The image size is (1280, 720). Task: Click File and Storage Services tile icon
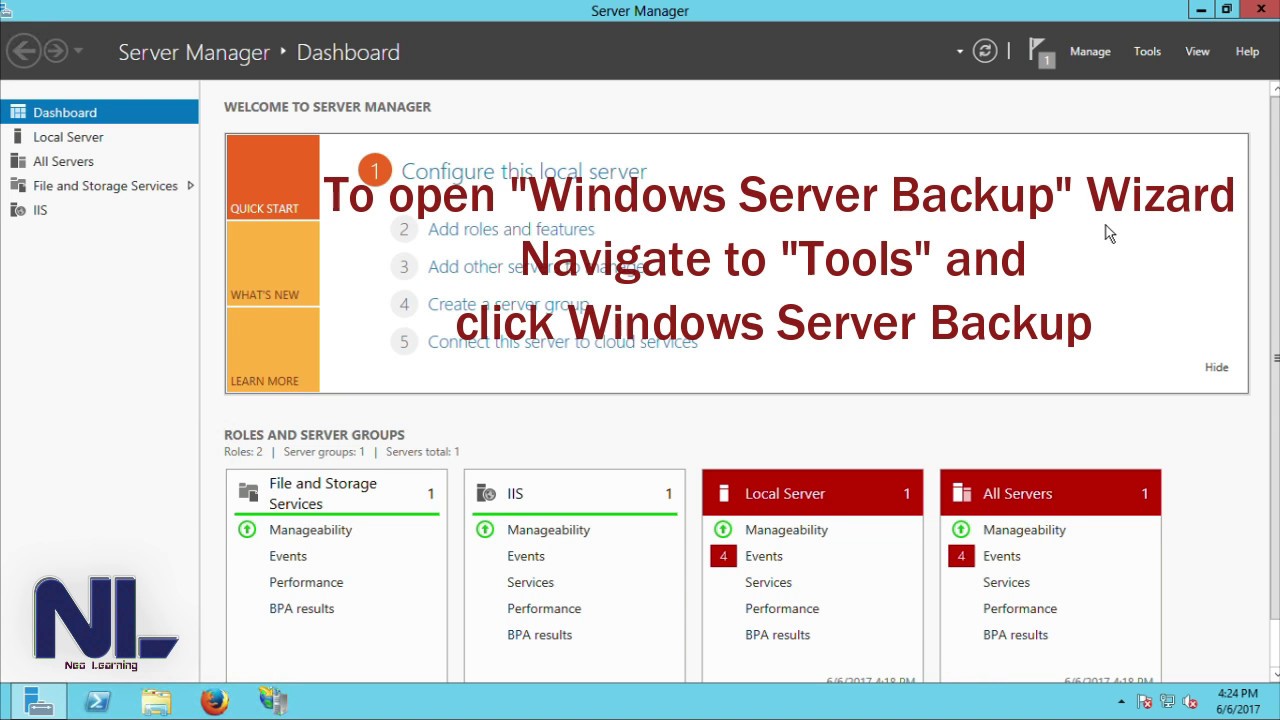(248, 492)
